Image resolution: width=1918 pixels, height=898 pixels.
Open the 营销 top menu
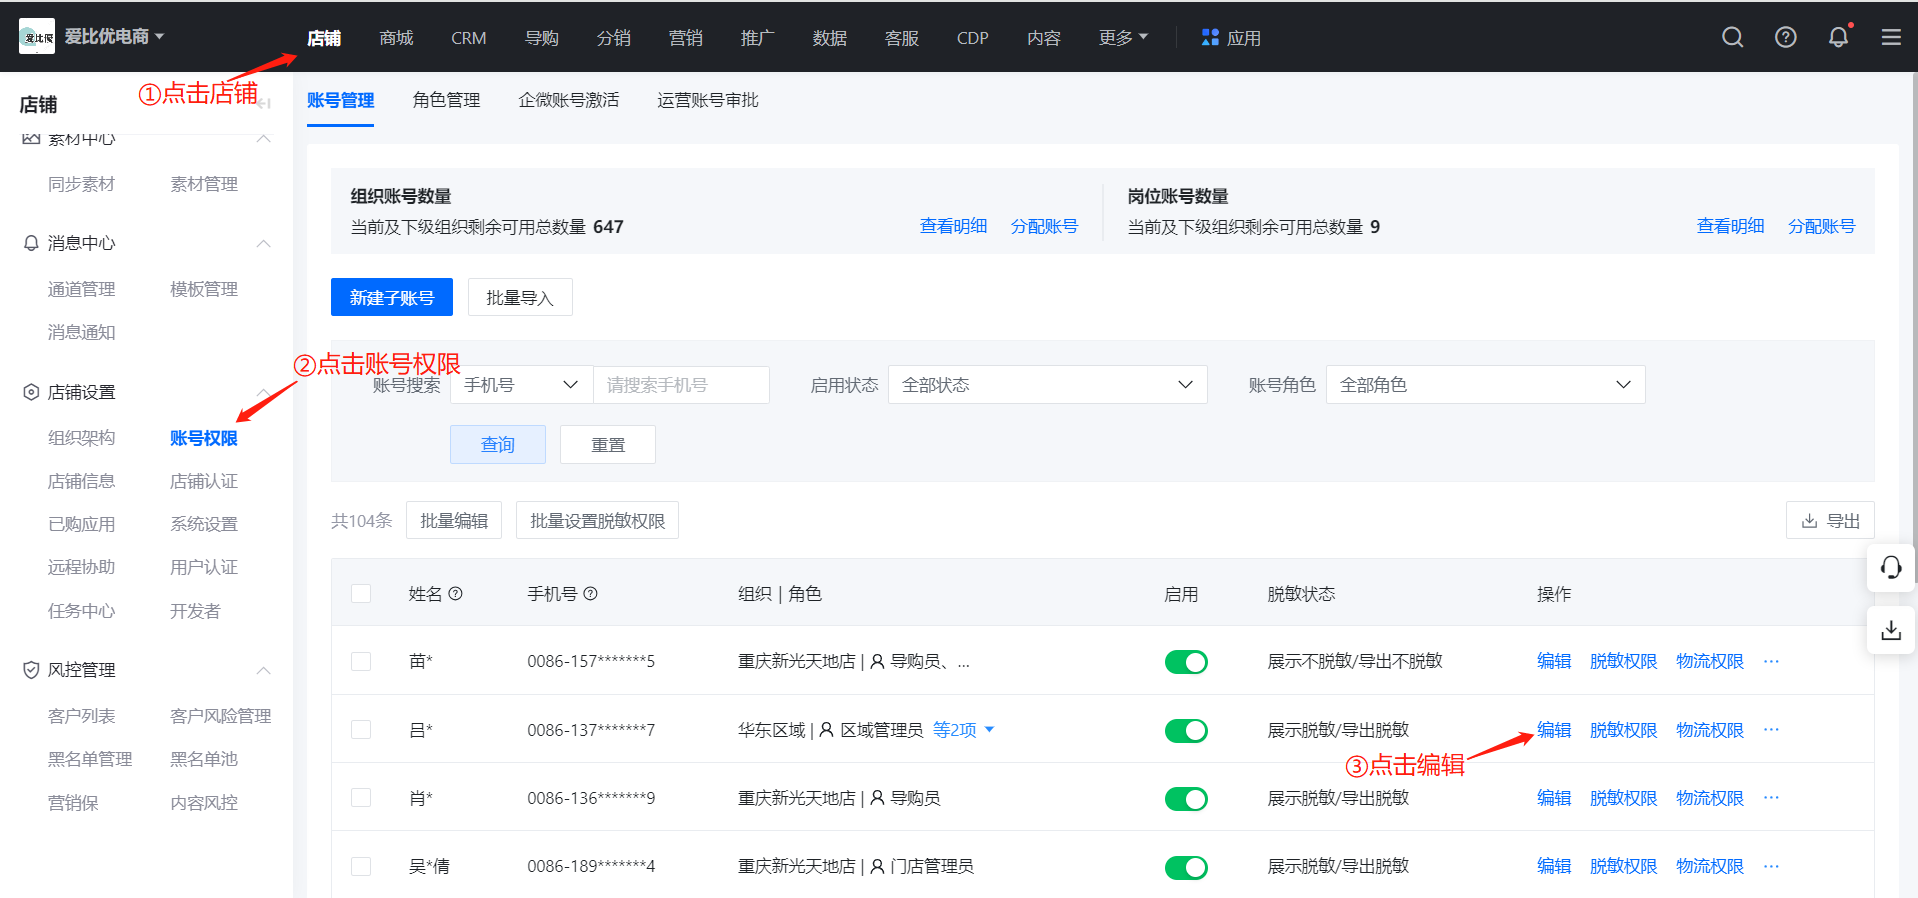[x=685, y=38]
